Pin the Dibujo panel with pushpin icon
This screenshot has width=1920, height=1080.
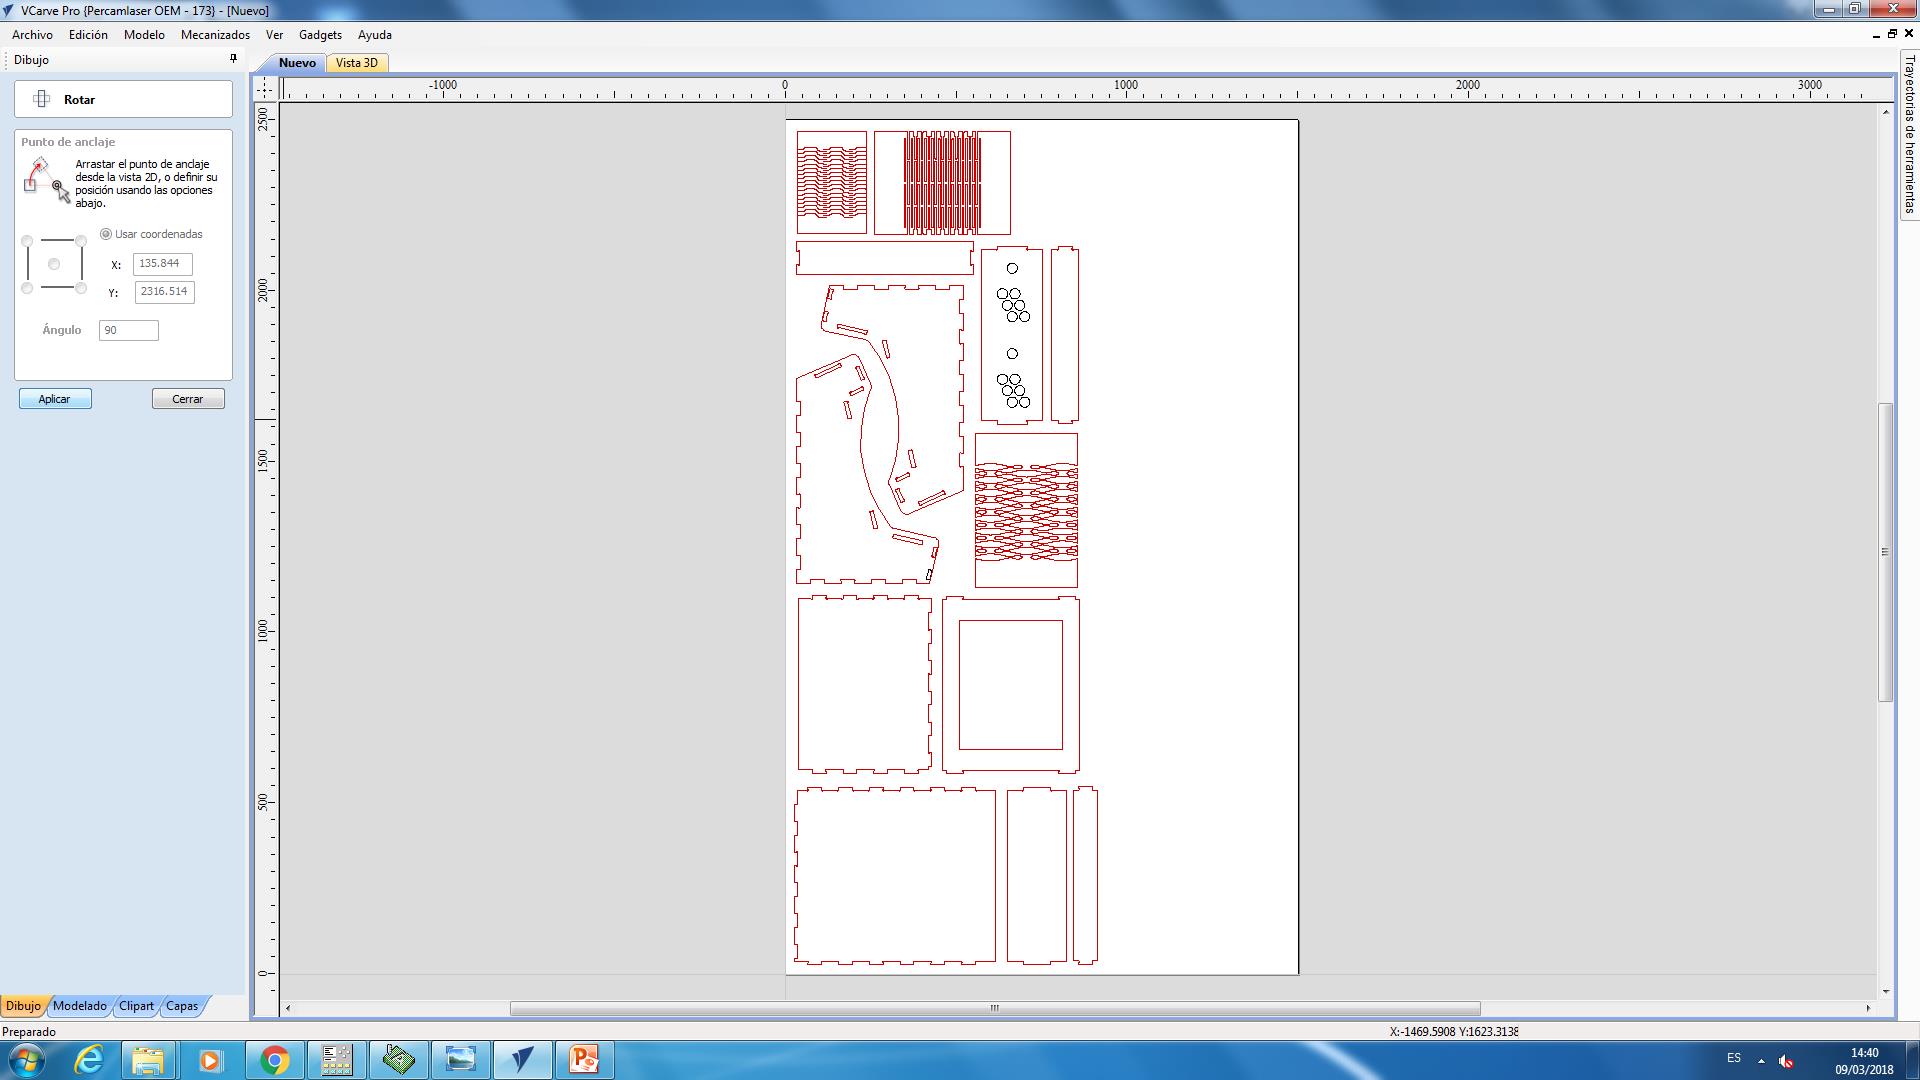click(x=233, y=59)
